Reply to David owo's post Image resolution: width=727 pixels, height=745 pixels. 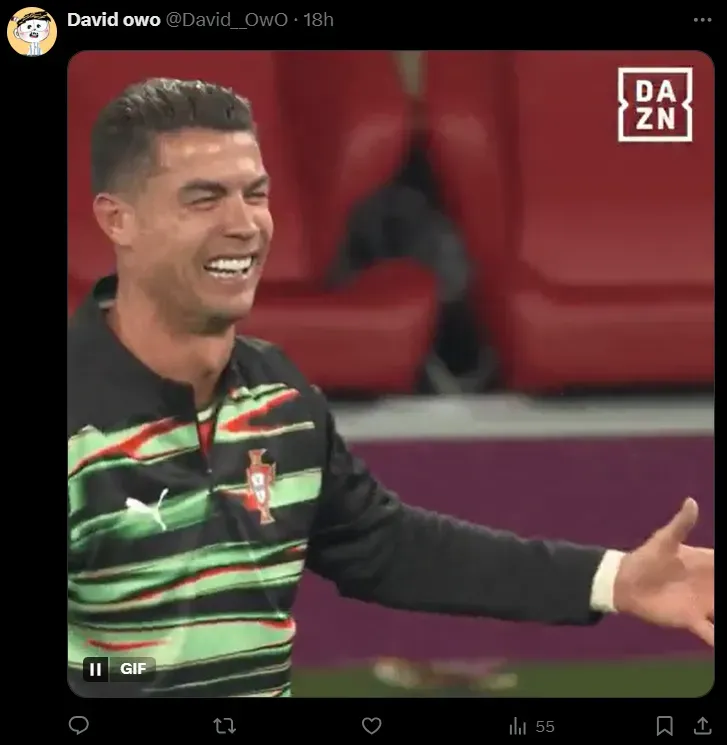point(79,726)
